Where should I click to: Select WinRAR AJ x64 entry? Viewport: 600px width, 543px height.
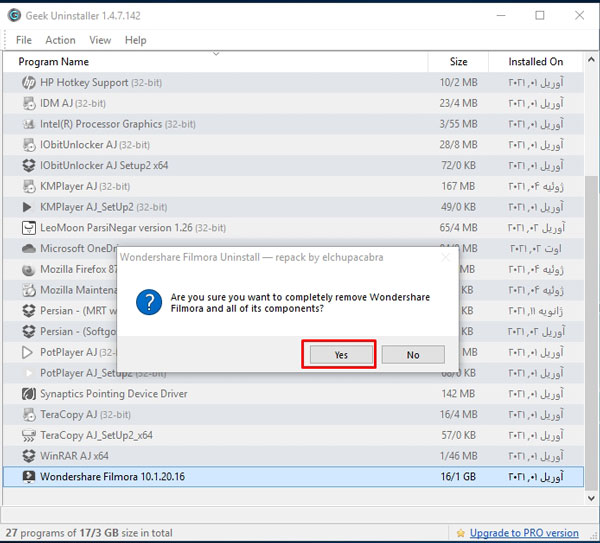pos(293,456)
